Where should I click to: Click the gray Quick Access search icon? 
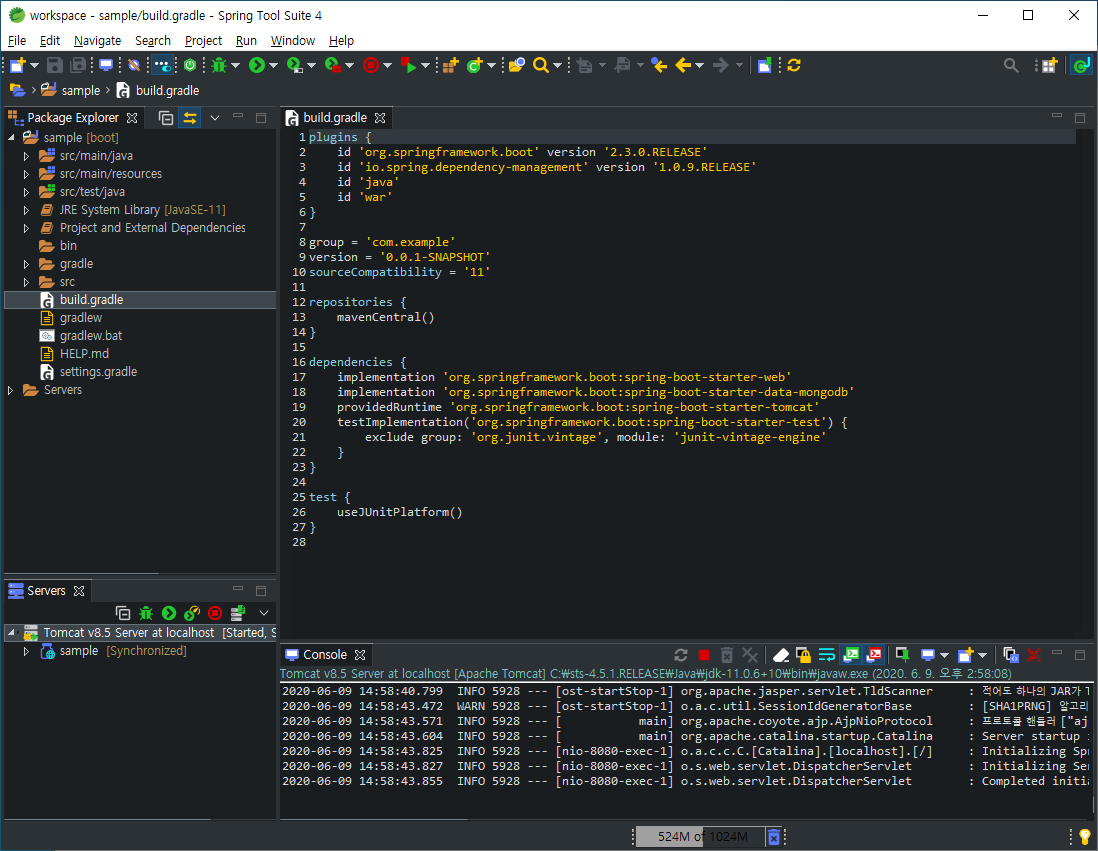tap(1010, 65)
